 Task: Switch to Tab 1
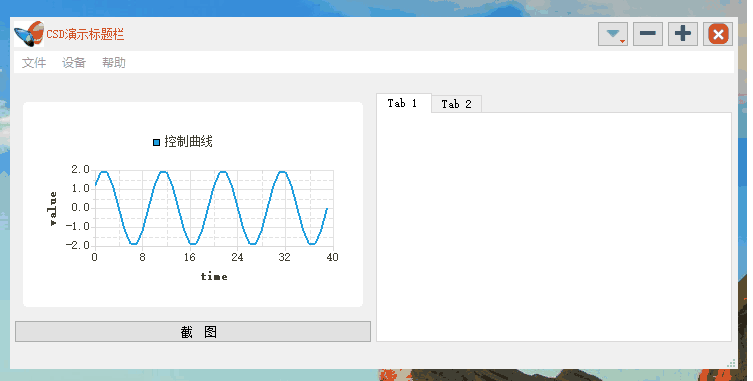[403, 103]
